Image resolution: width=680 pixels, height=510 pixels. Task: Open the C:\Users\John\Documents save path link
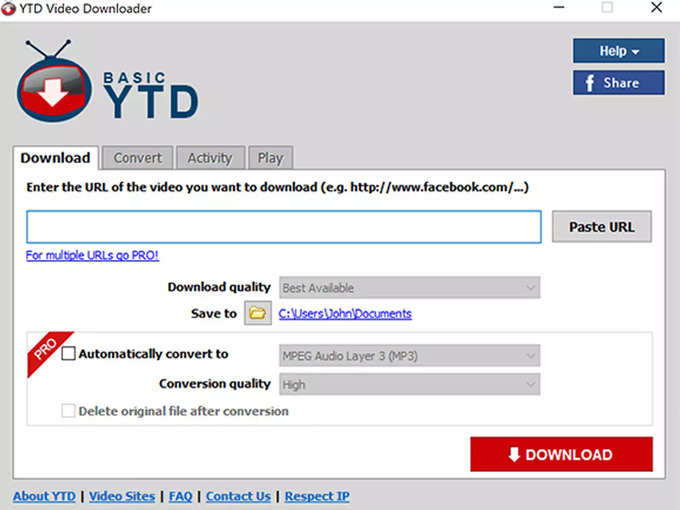345,313
